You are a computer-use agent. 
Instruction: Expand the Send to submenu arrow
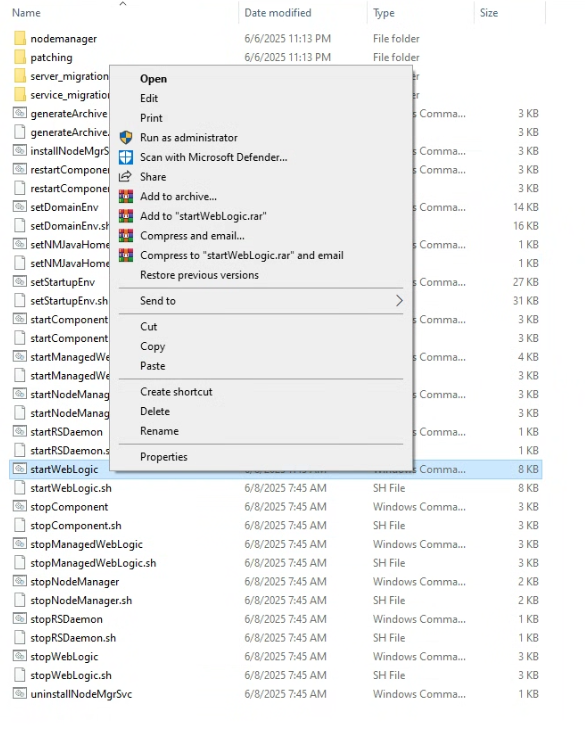click(x=399, y=301)
